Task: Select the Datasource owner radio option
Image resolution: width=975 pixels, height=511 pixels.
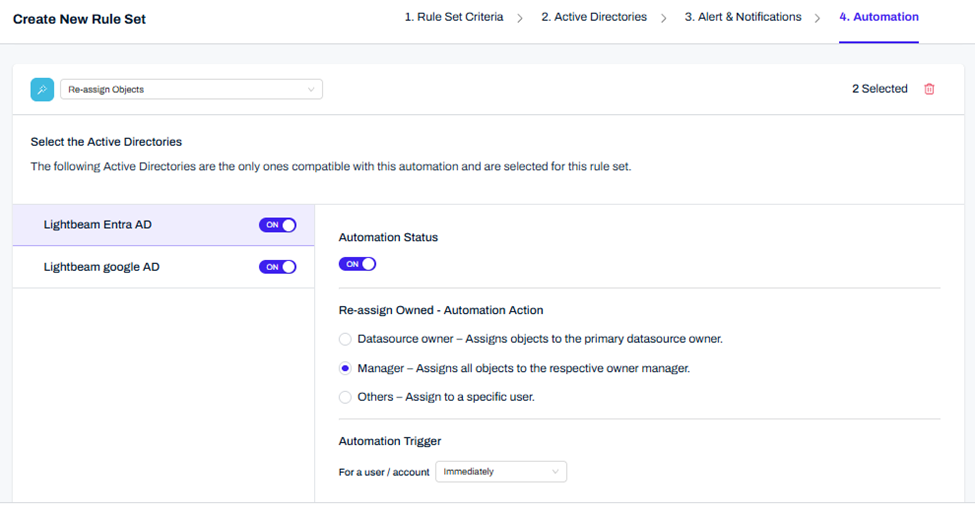Action: coord(345,339)
